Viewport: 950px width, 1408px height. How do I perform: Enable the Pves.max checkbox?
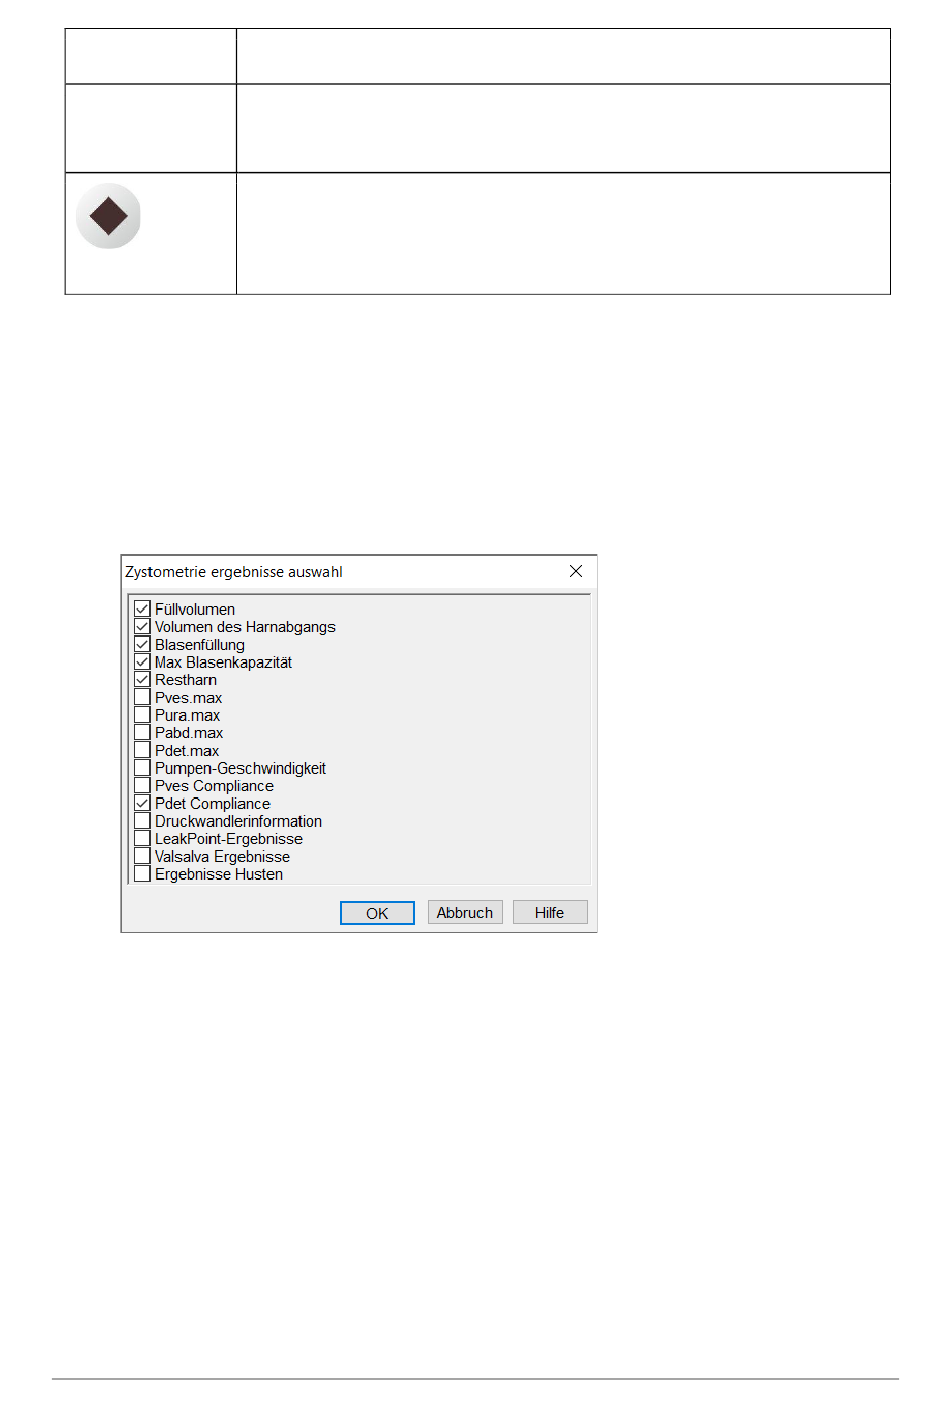point(142,698)
